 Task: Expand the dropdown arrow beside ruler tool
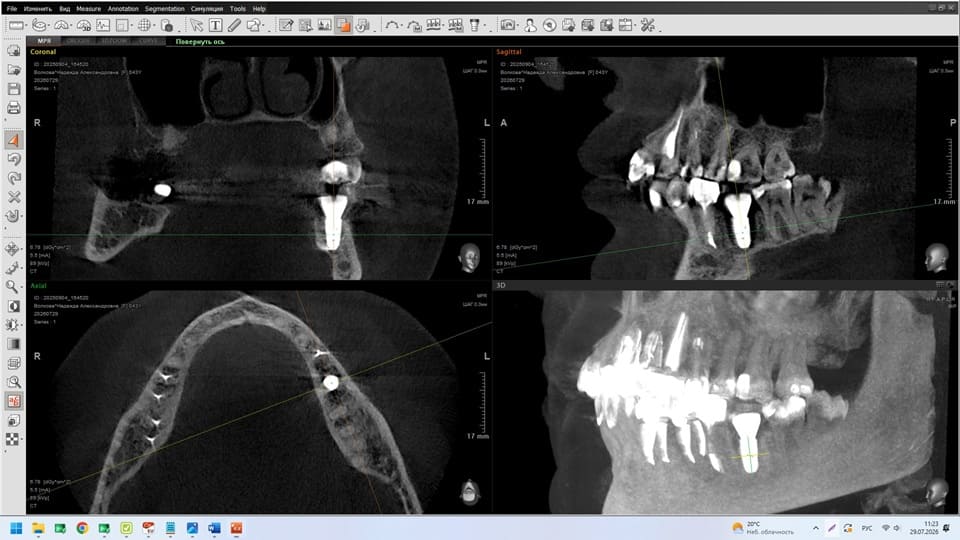[27, 27]
